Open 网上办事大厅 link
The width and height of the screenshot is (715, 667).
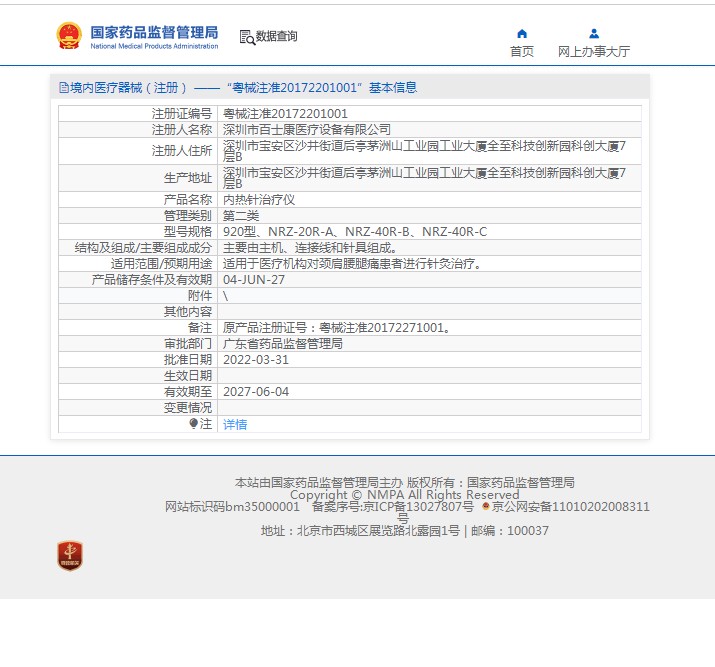tap(594, 52)
